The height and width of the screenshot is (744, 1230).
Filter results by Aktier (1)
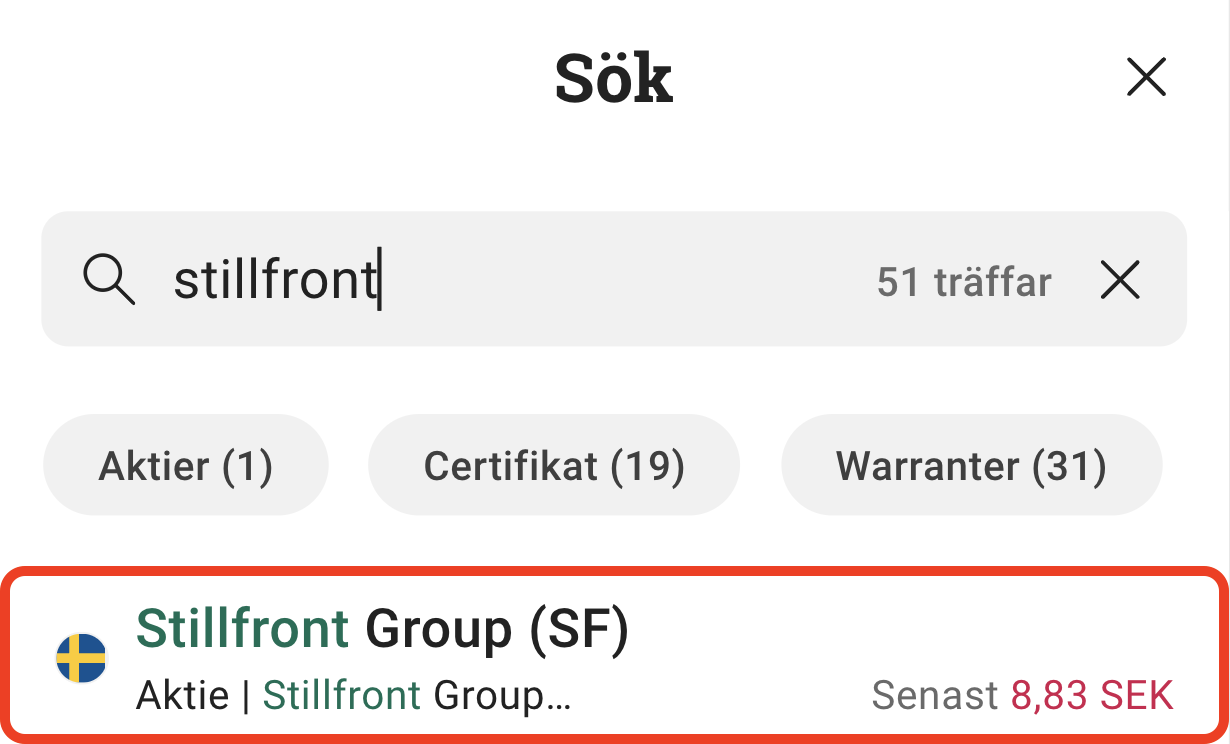pos(186,466)
